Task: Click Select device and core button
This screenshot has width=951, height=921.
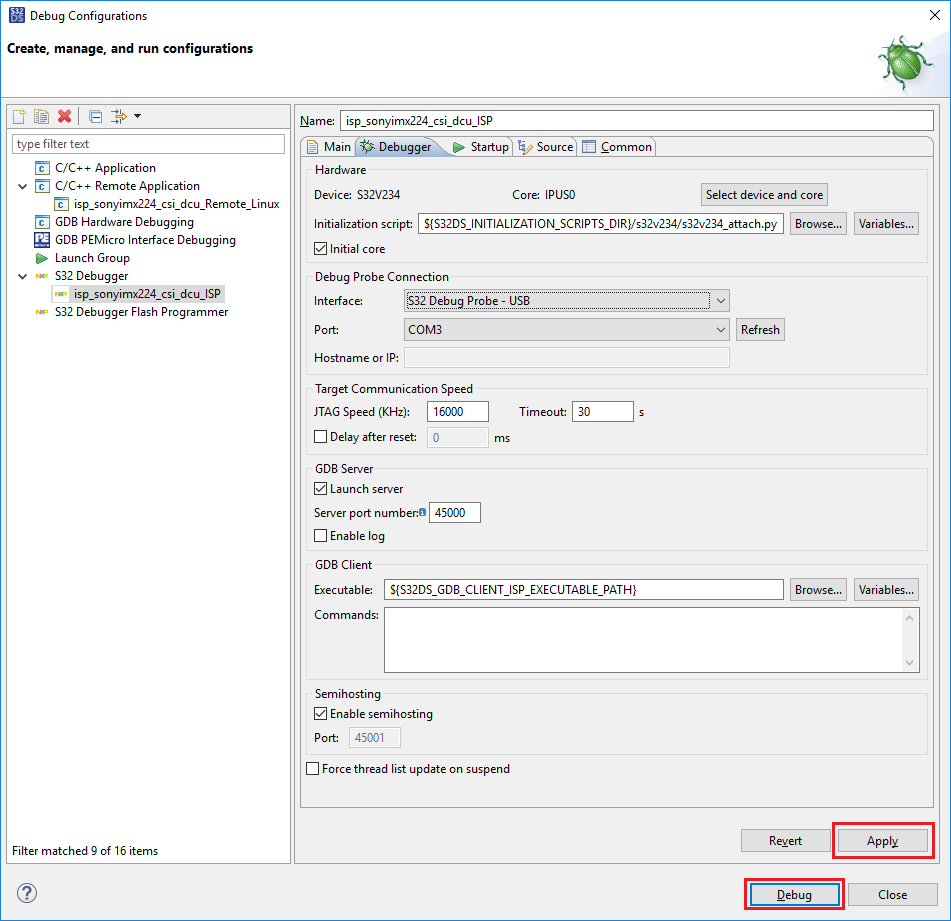Action: [764, 195]
